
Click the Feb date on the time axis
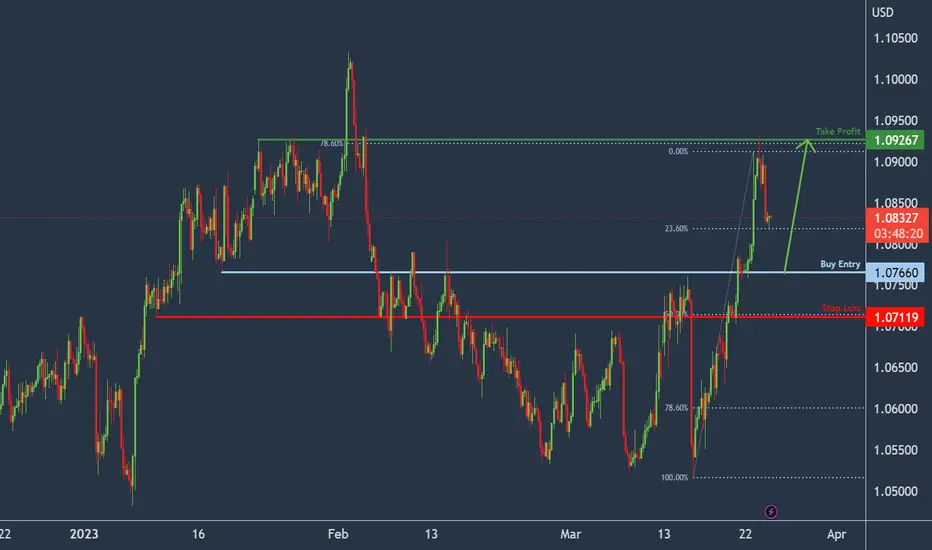(338, 534)
